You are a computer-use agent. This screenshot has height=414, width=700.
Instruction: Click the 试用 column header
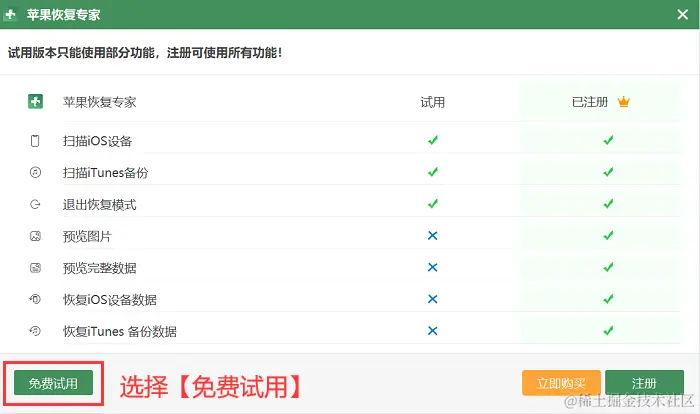click(x=433, y=102)
